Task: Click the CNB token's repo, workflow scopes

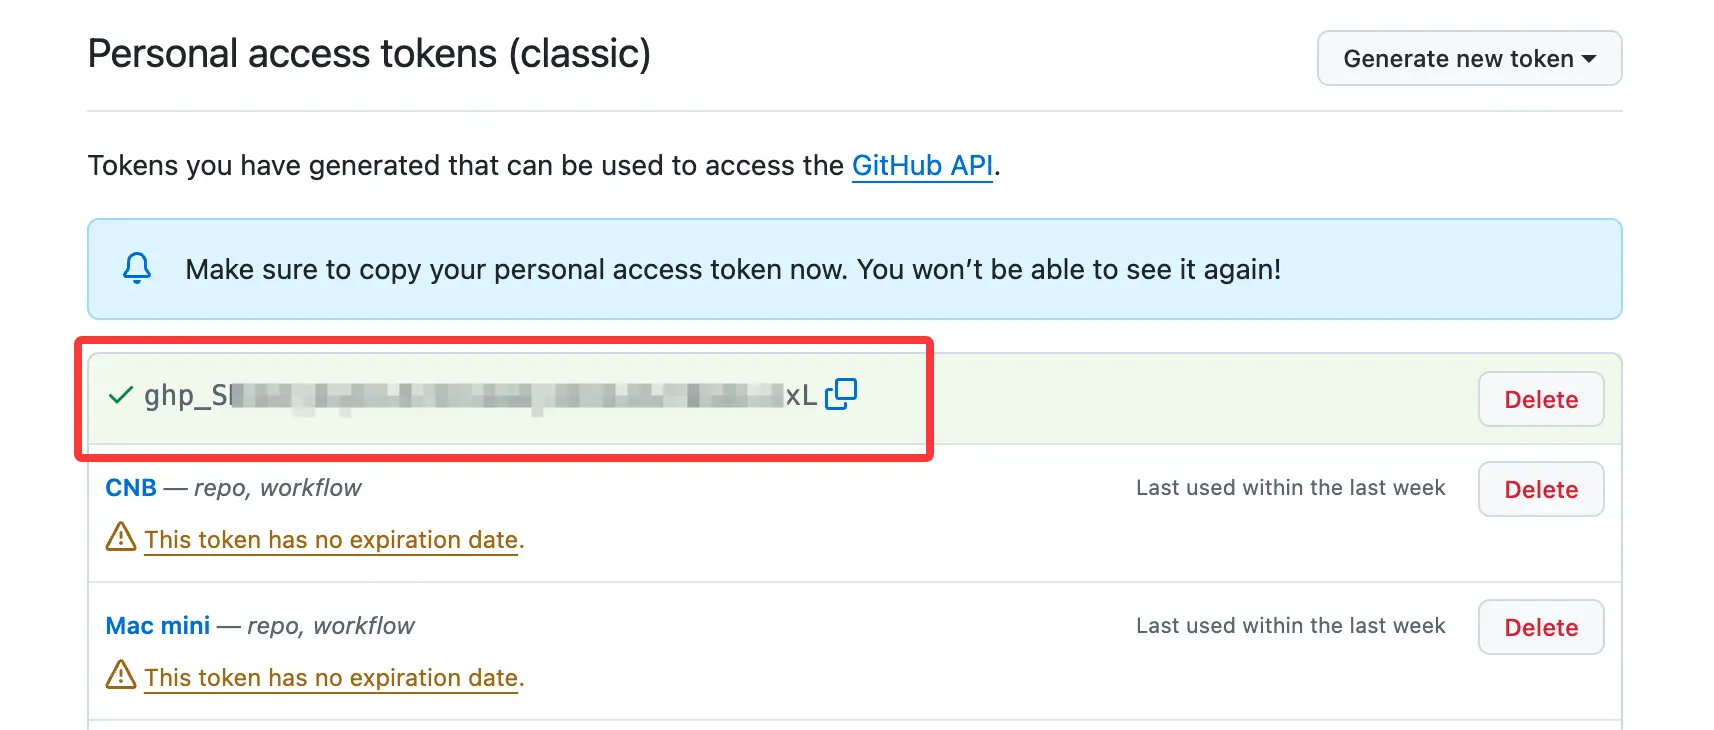Action: click(277, 488)
